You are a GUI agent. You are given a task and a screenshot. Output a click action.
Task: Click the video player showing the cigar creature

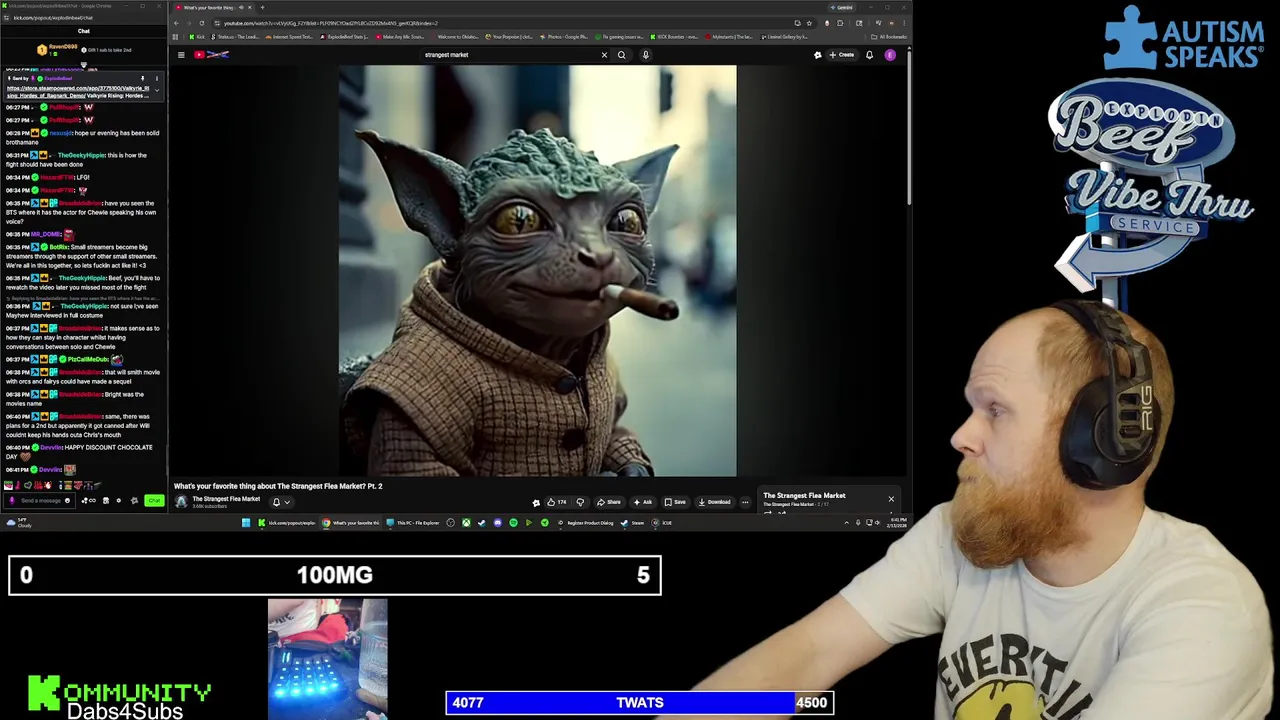537,271
